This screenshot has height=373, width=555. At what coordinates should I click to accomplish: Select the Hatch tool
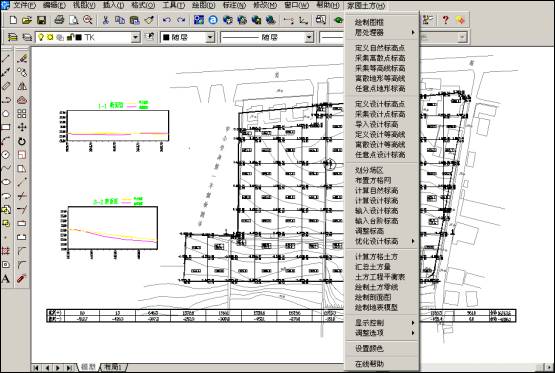pyautogui.click(x=6, y=251)
